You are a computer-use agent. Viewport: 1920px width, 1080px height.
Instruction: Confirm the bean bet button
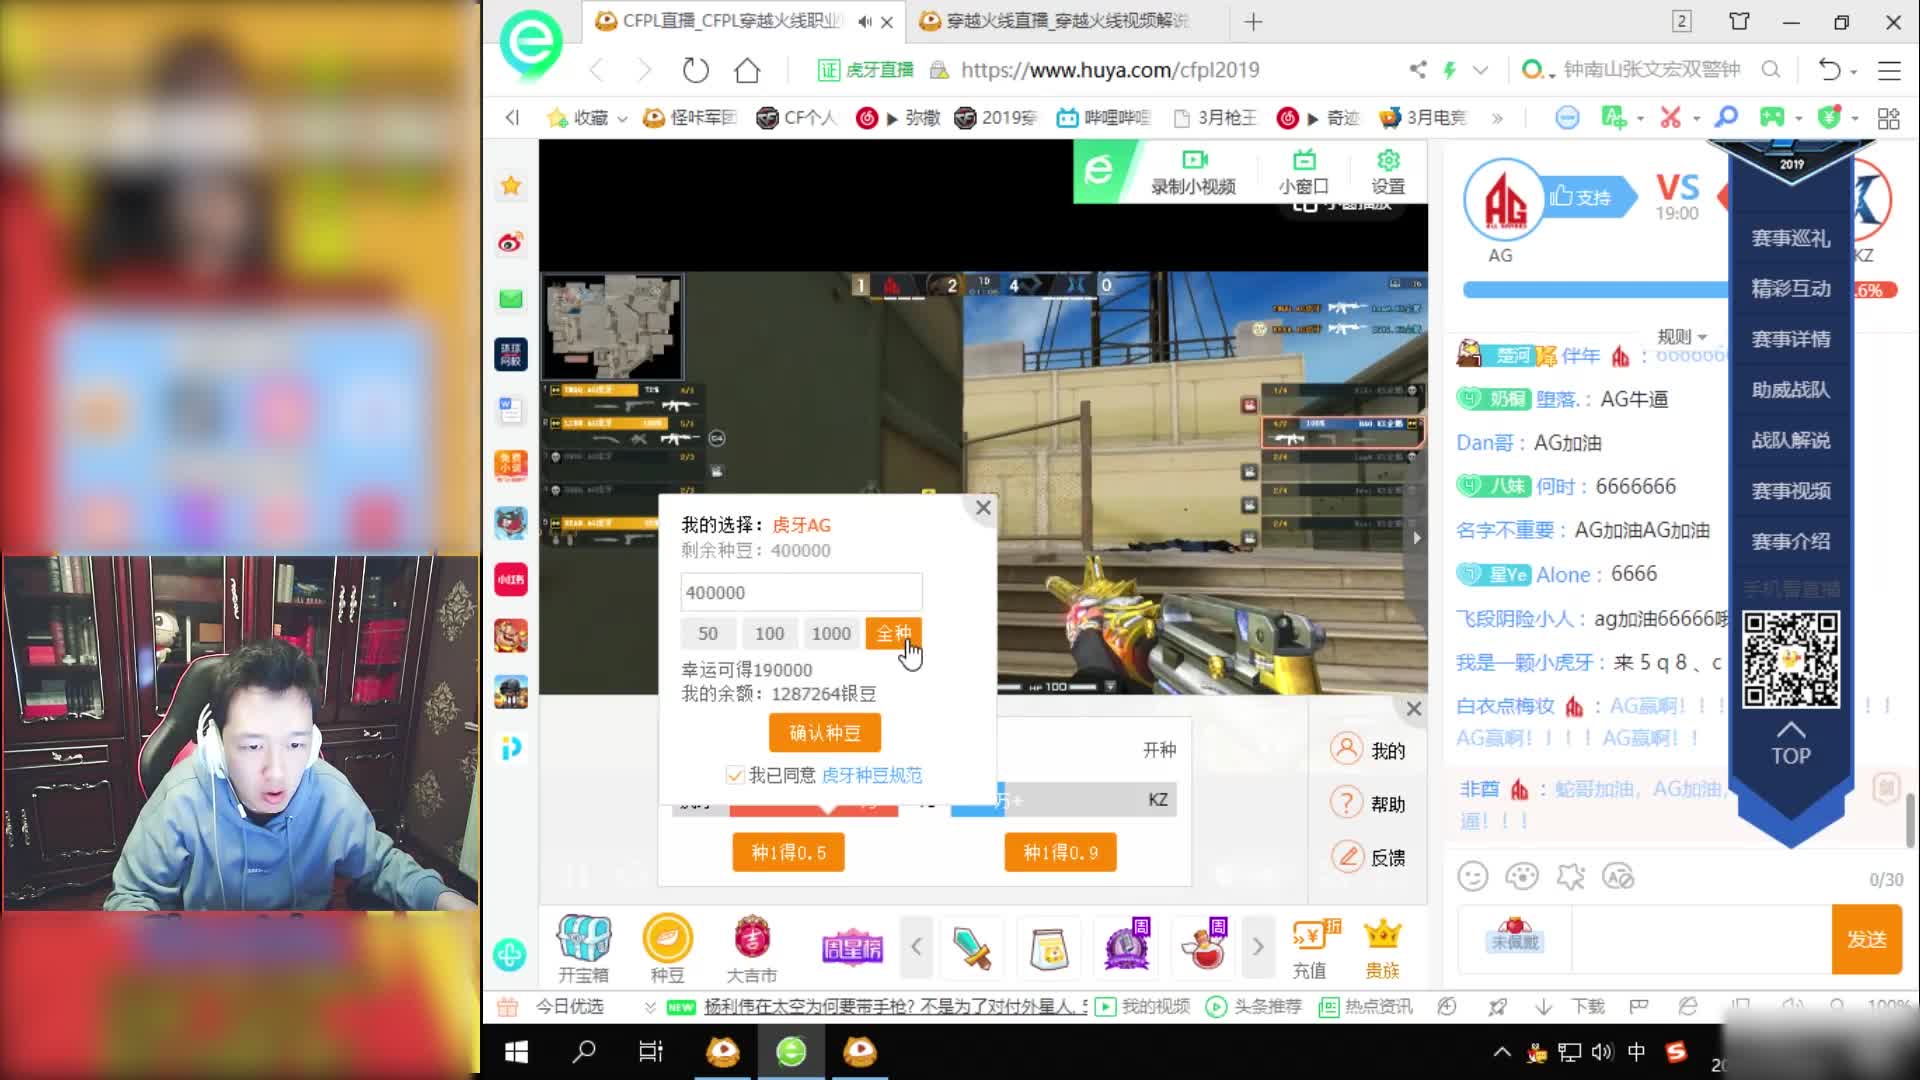(825, 733)
